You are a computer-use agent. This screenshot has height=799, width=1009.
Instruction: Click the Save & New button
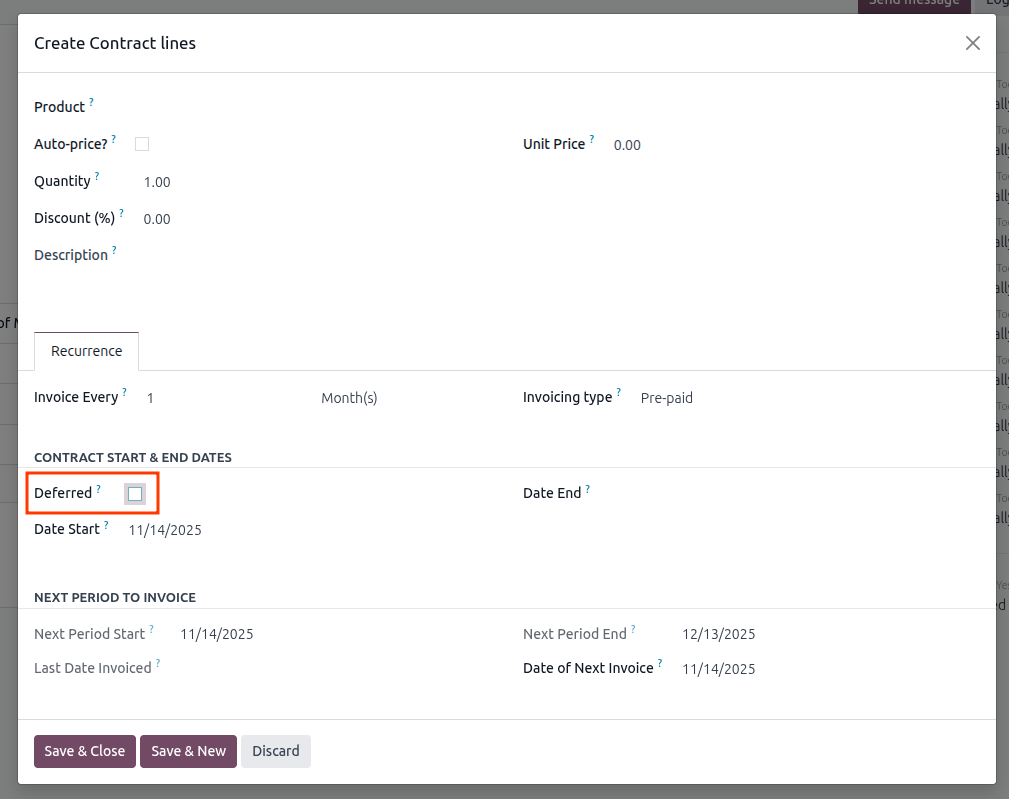(189, 751)
